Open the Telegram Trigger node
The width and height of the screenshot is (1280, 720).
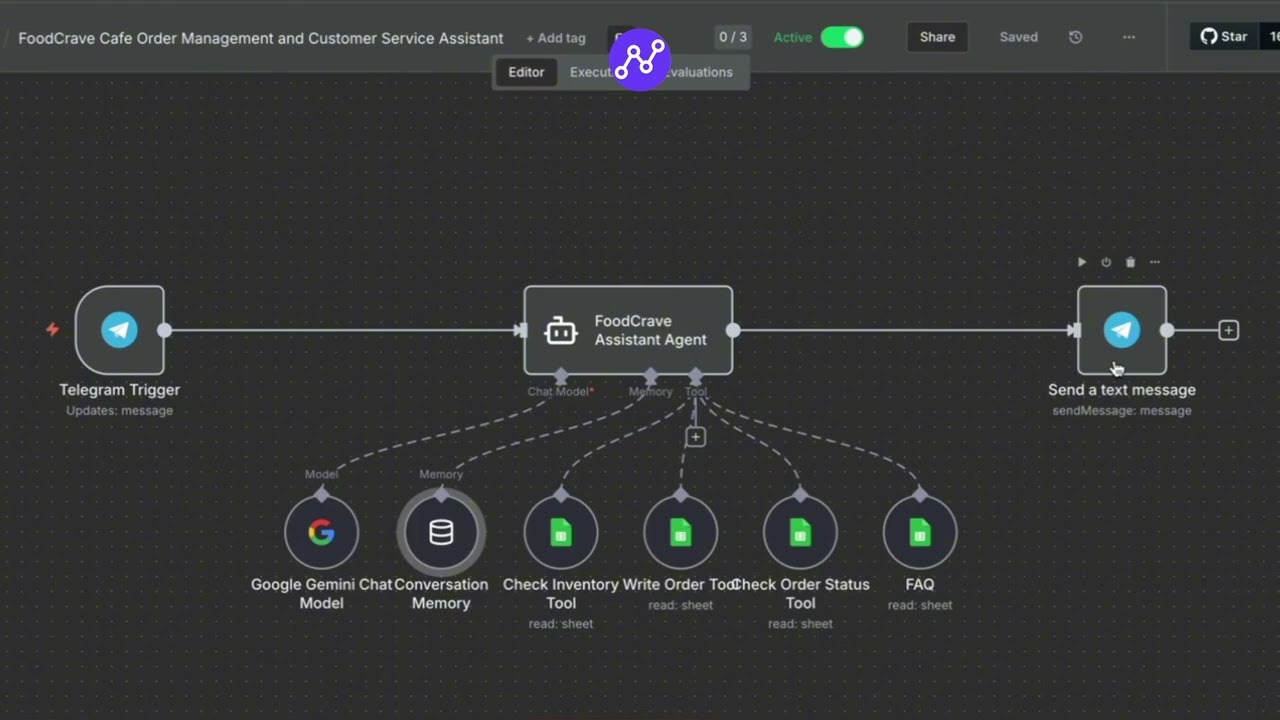pos(119,330)
